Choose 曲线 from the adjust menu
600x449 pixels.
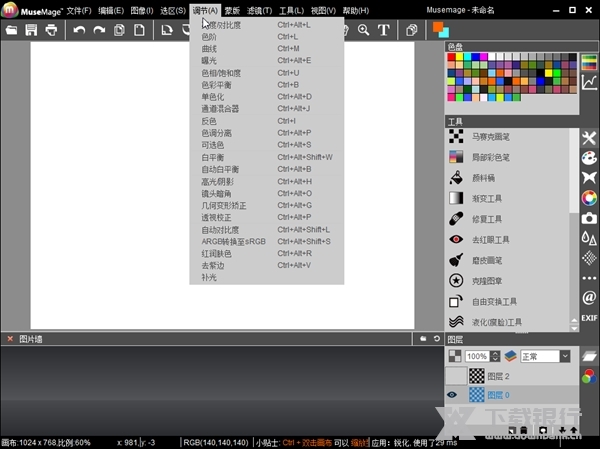[x=267, y=49]
